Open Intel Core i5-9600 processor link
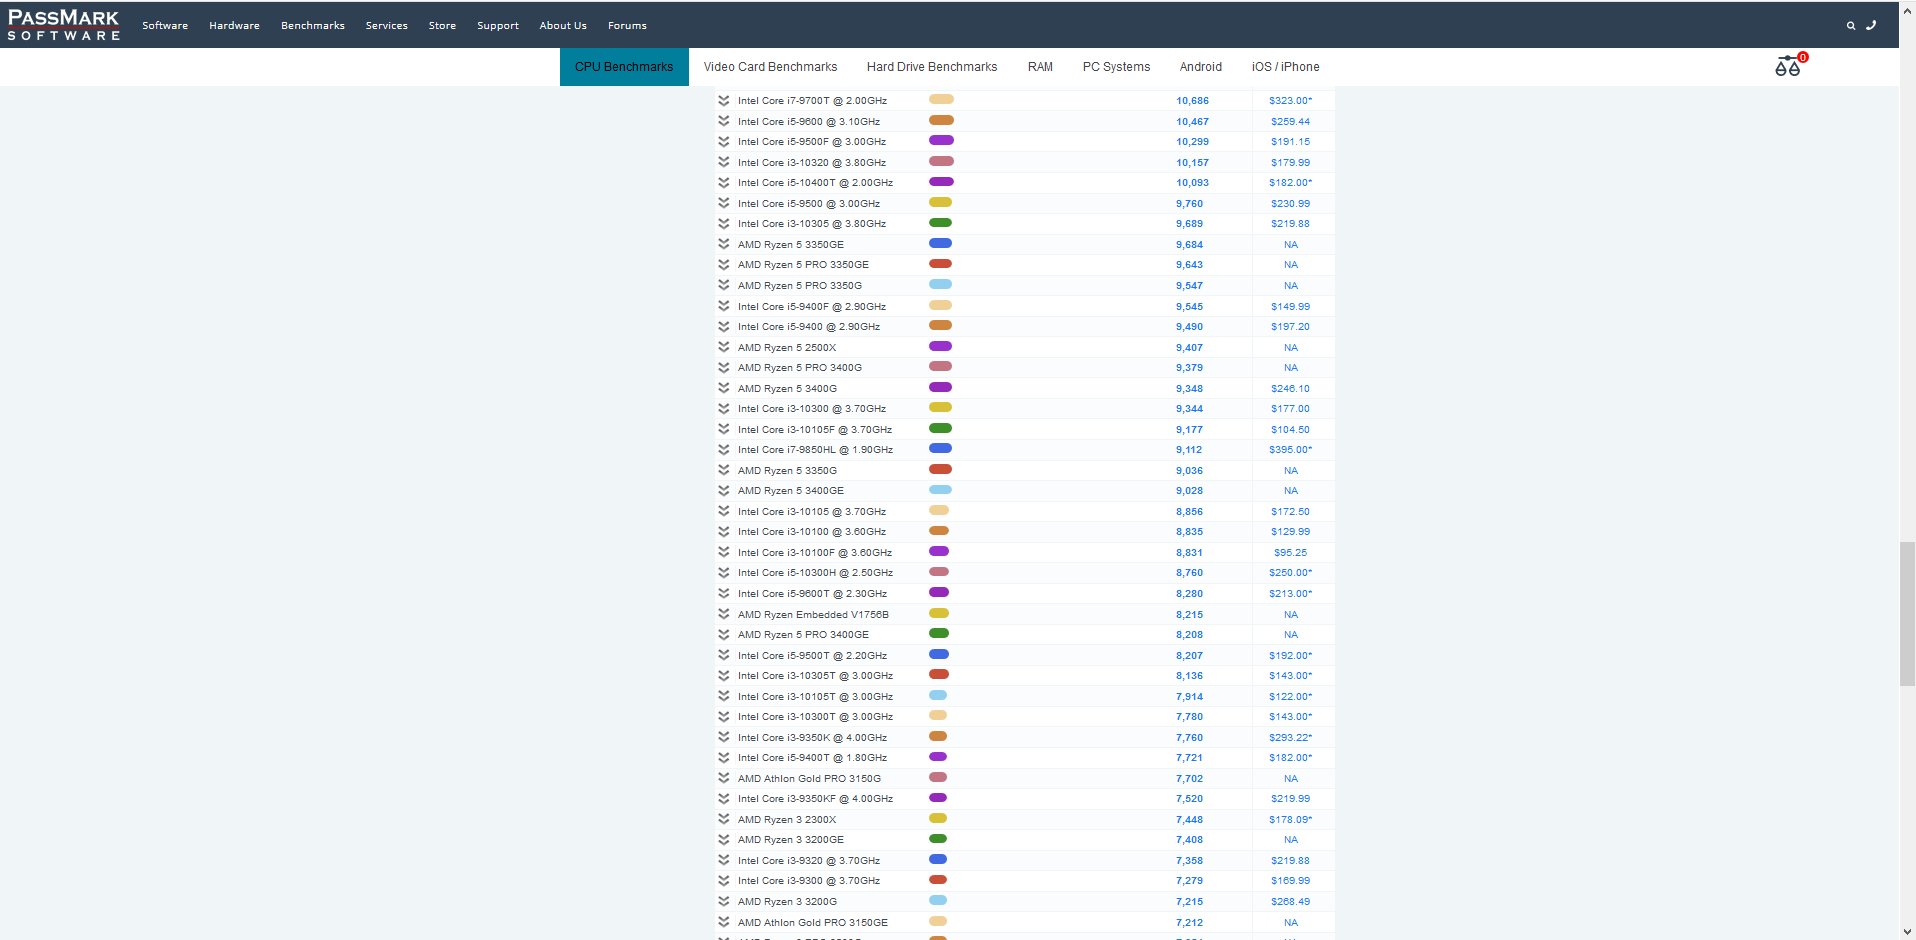The image size is (1916, 940). pos(808,122)
